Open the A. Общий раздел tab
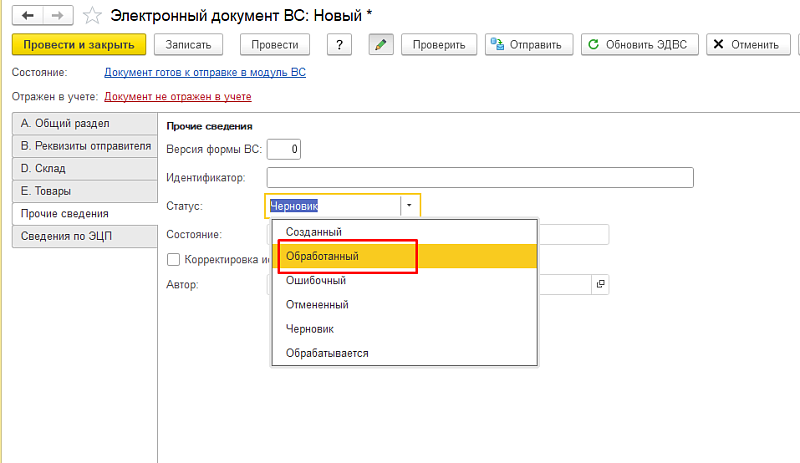The width and height of the screenshot is (800, 463). 79,124
